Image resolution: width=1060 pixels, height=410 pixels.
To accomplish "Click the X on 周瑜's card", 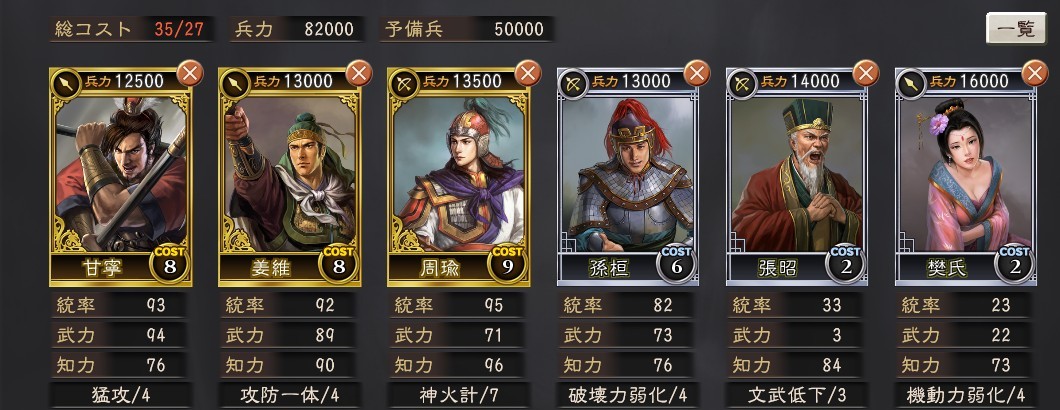I will click(527, 73).
